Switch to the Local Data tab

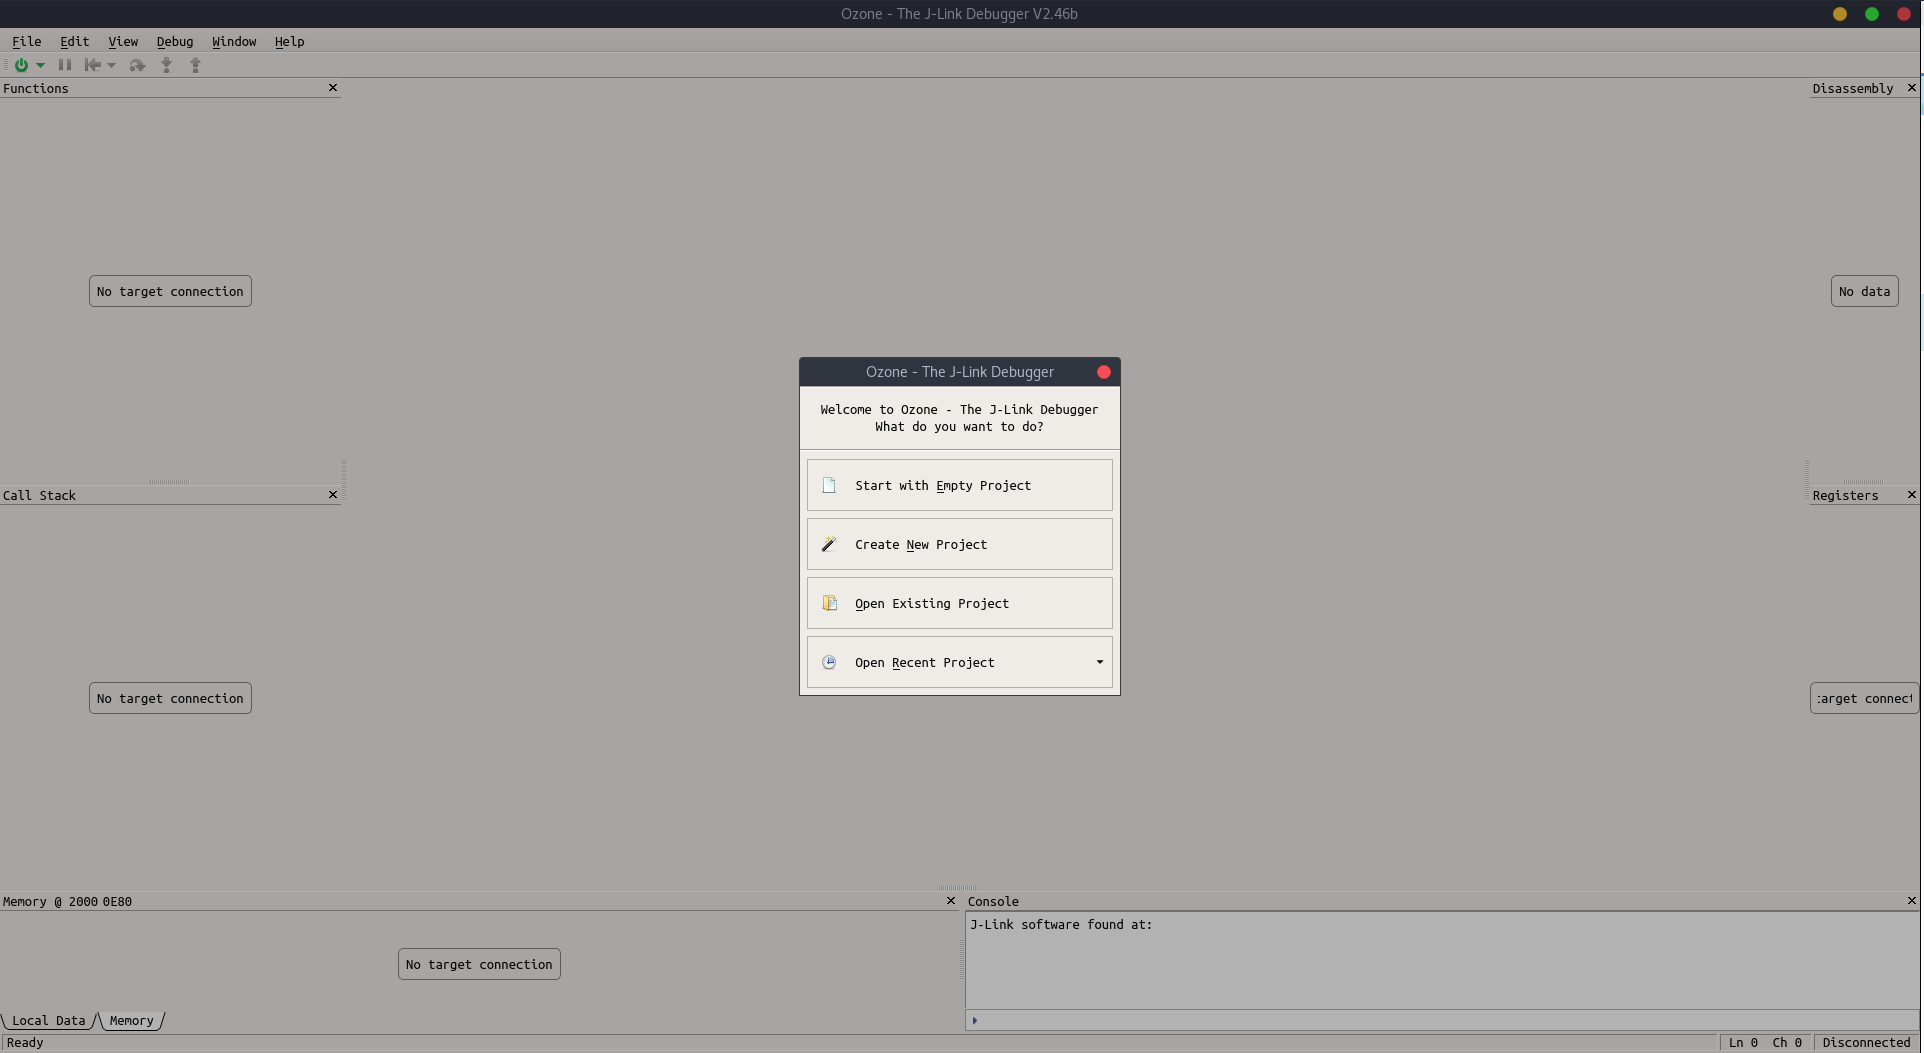[x=48, y=1021]
